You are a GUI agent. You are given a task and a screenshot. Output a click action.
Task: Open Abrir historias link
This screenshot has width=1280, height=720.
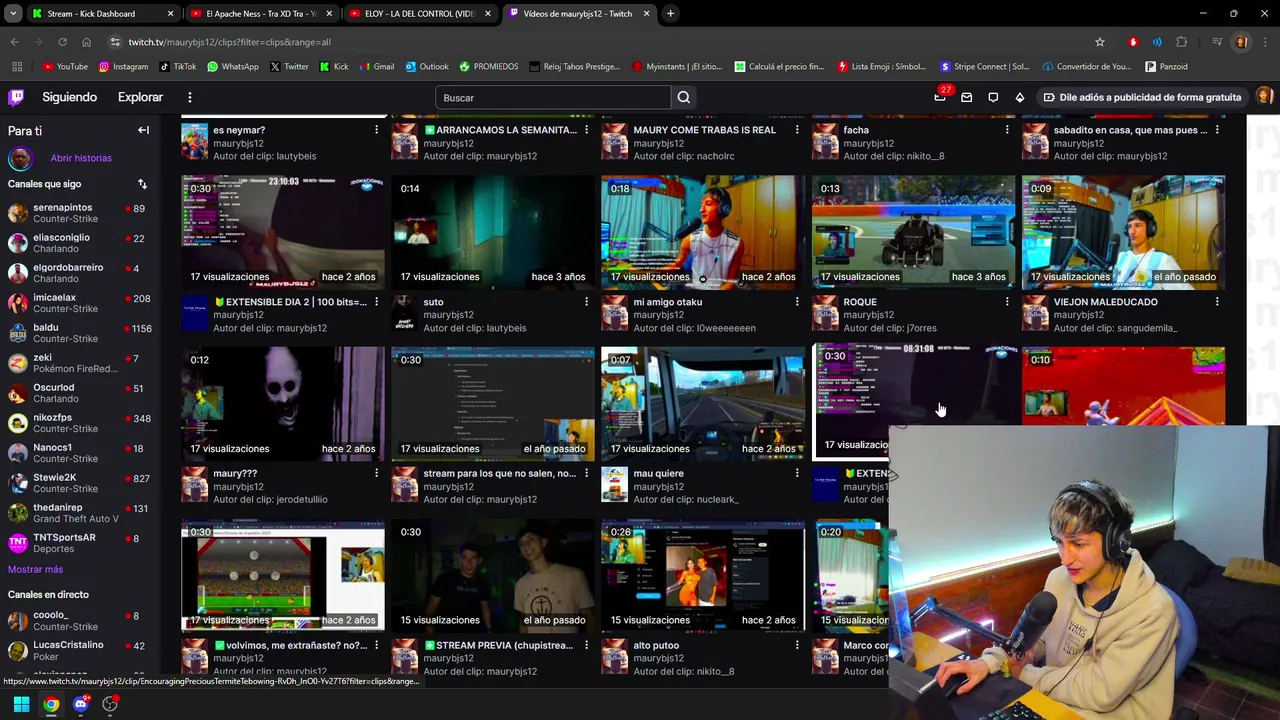[81, 158]
